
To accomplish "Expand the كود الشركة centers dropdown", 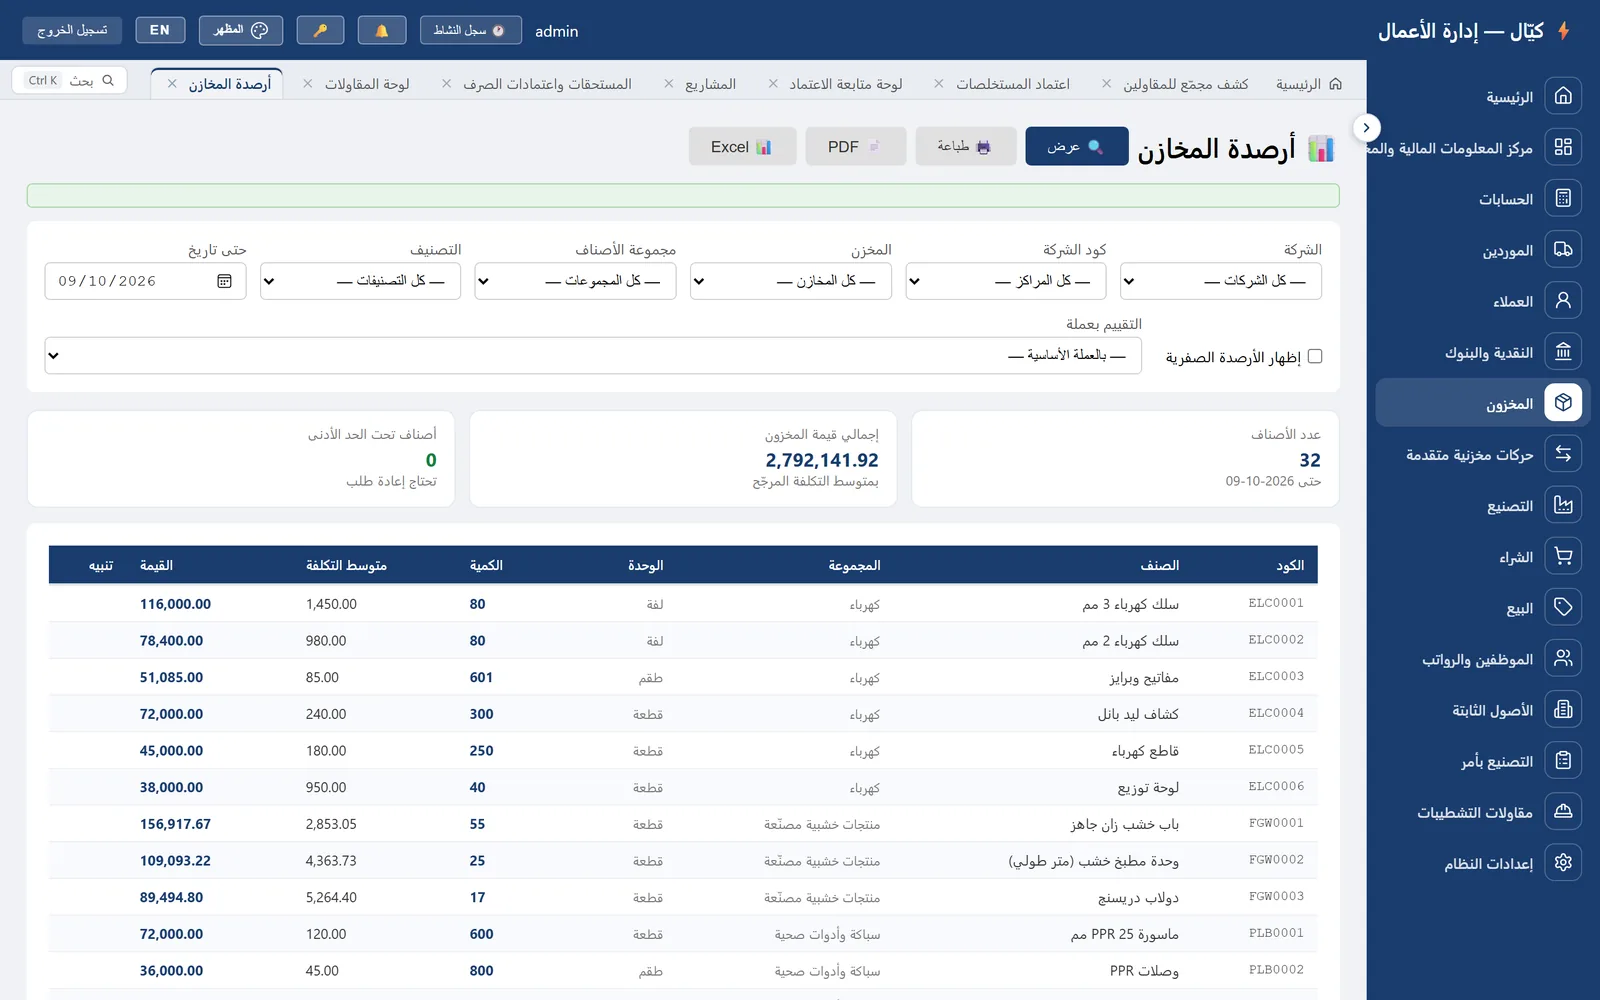I will click(x=1006, y=281).
